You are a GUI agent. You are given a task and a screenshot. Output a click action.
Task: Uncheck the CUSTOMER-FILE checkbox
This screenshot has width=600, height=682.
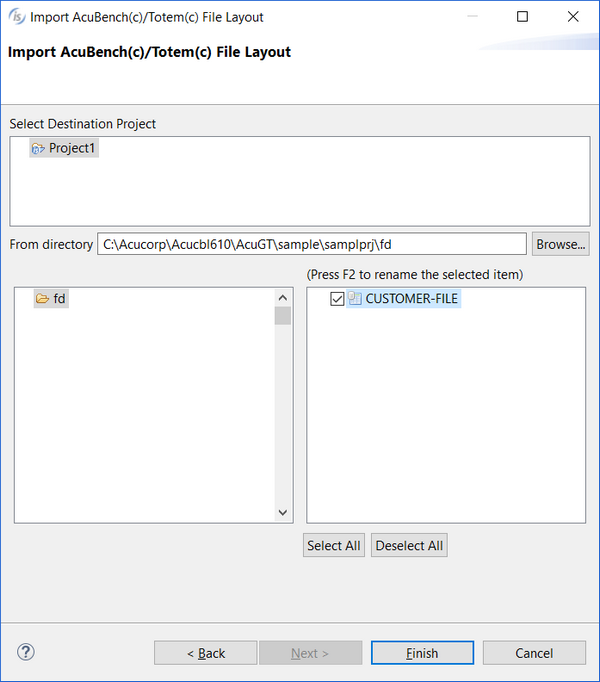click(337, 299)
